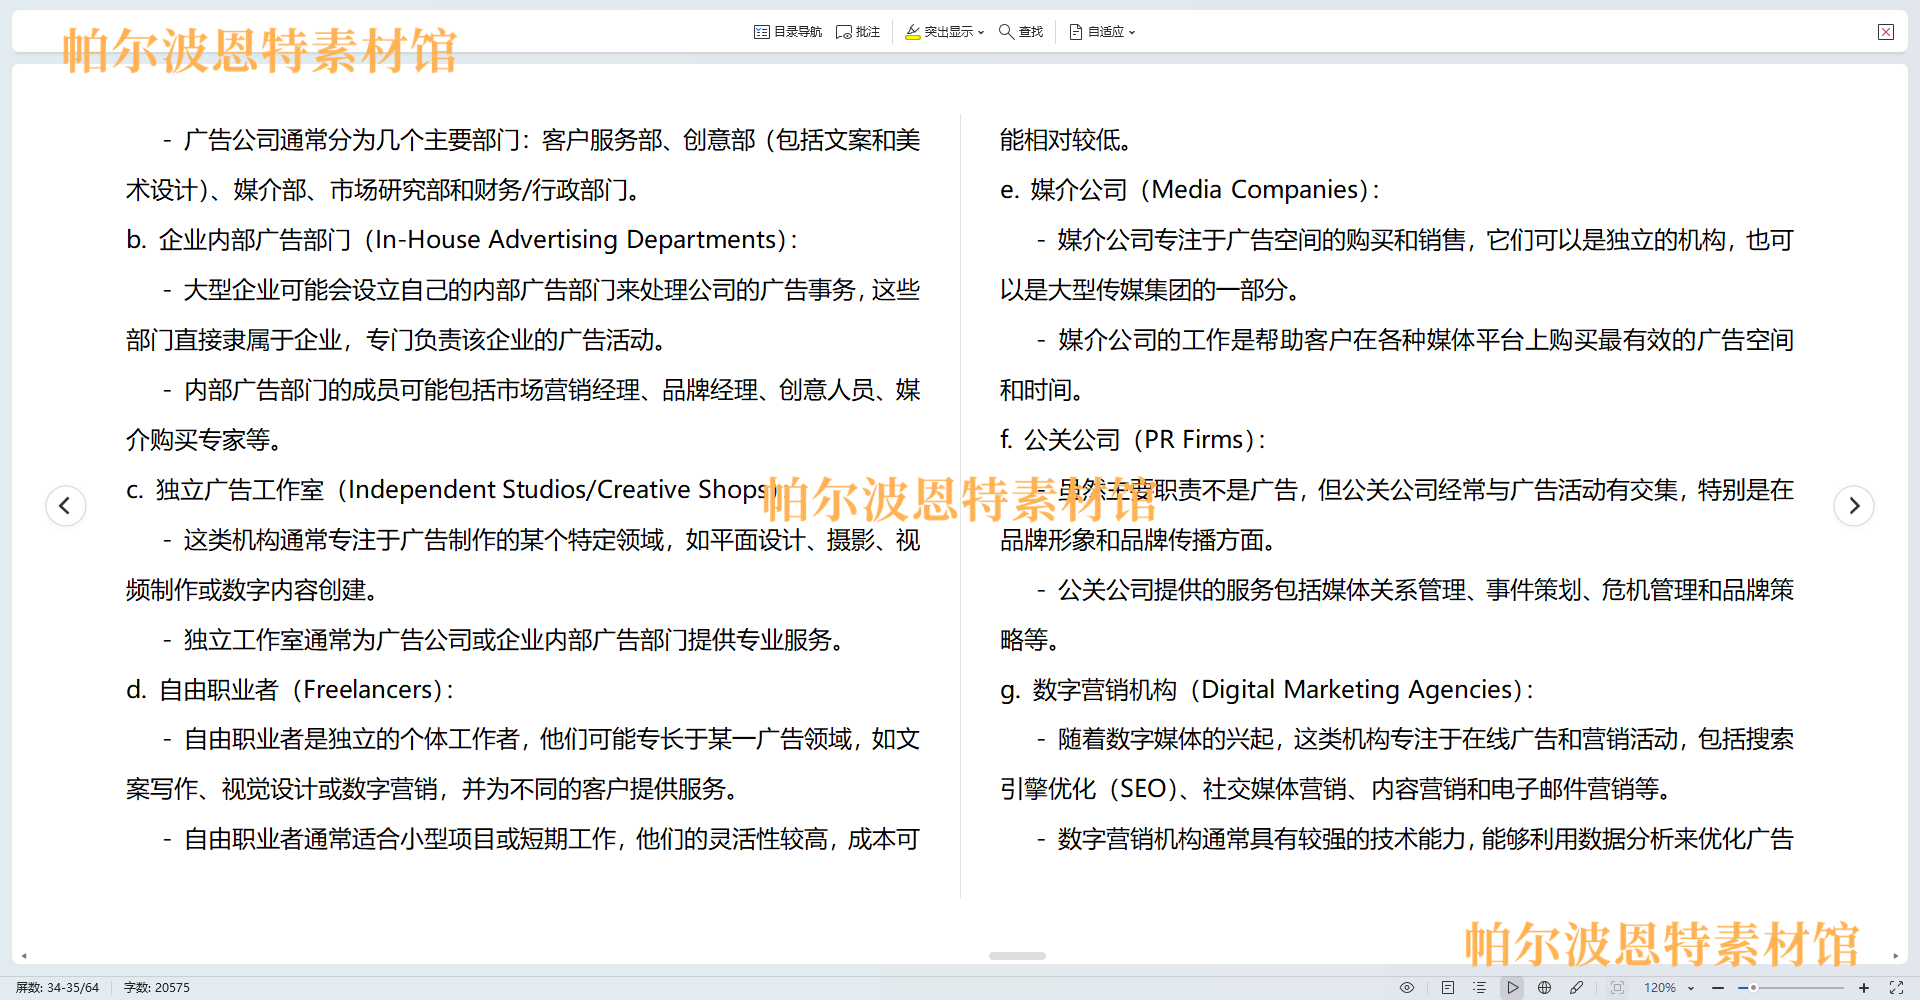Image resolution: width=1920 pixels, height=1000 pixels.
Task: Click the horizontal scrollbar right arrow
Action: click(x=1896, y=956)
